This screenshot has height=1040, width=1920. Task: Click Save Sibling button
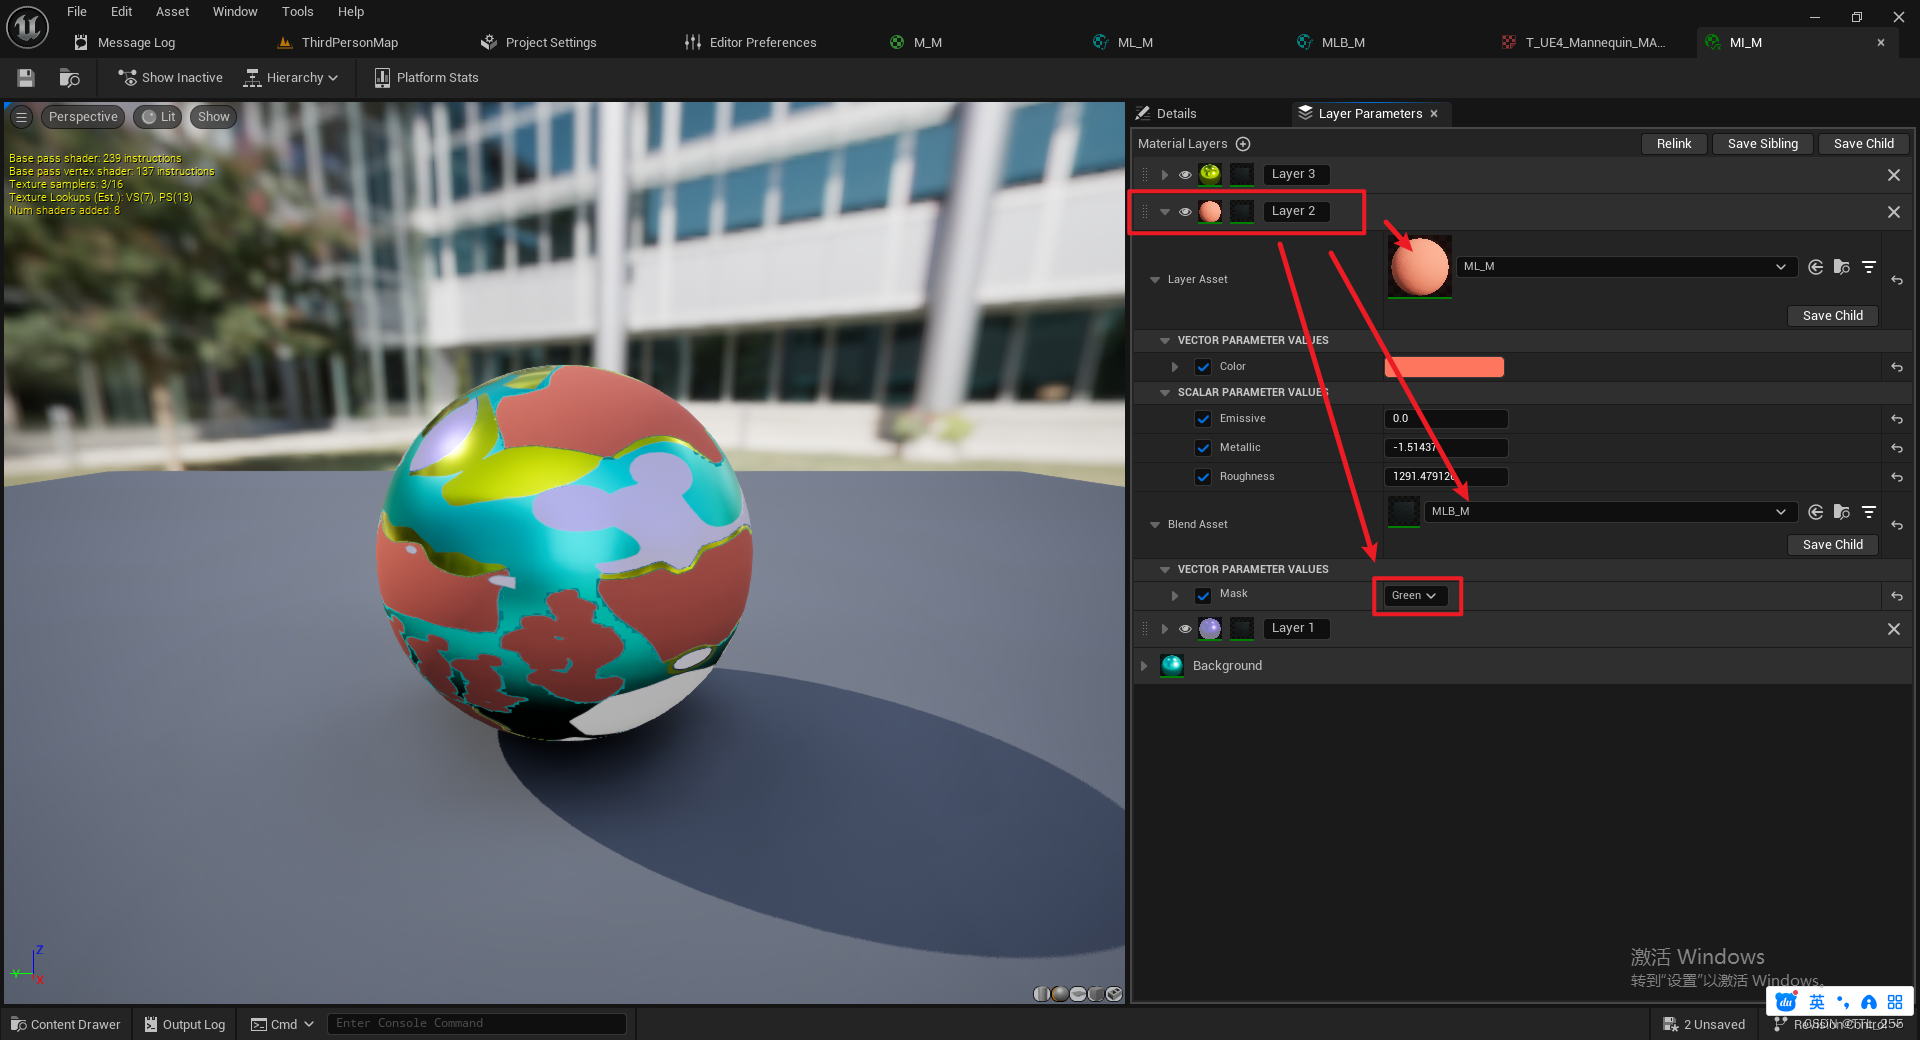pyautogui.click(x=1762, y=144)
